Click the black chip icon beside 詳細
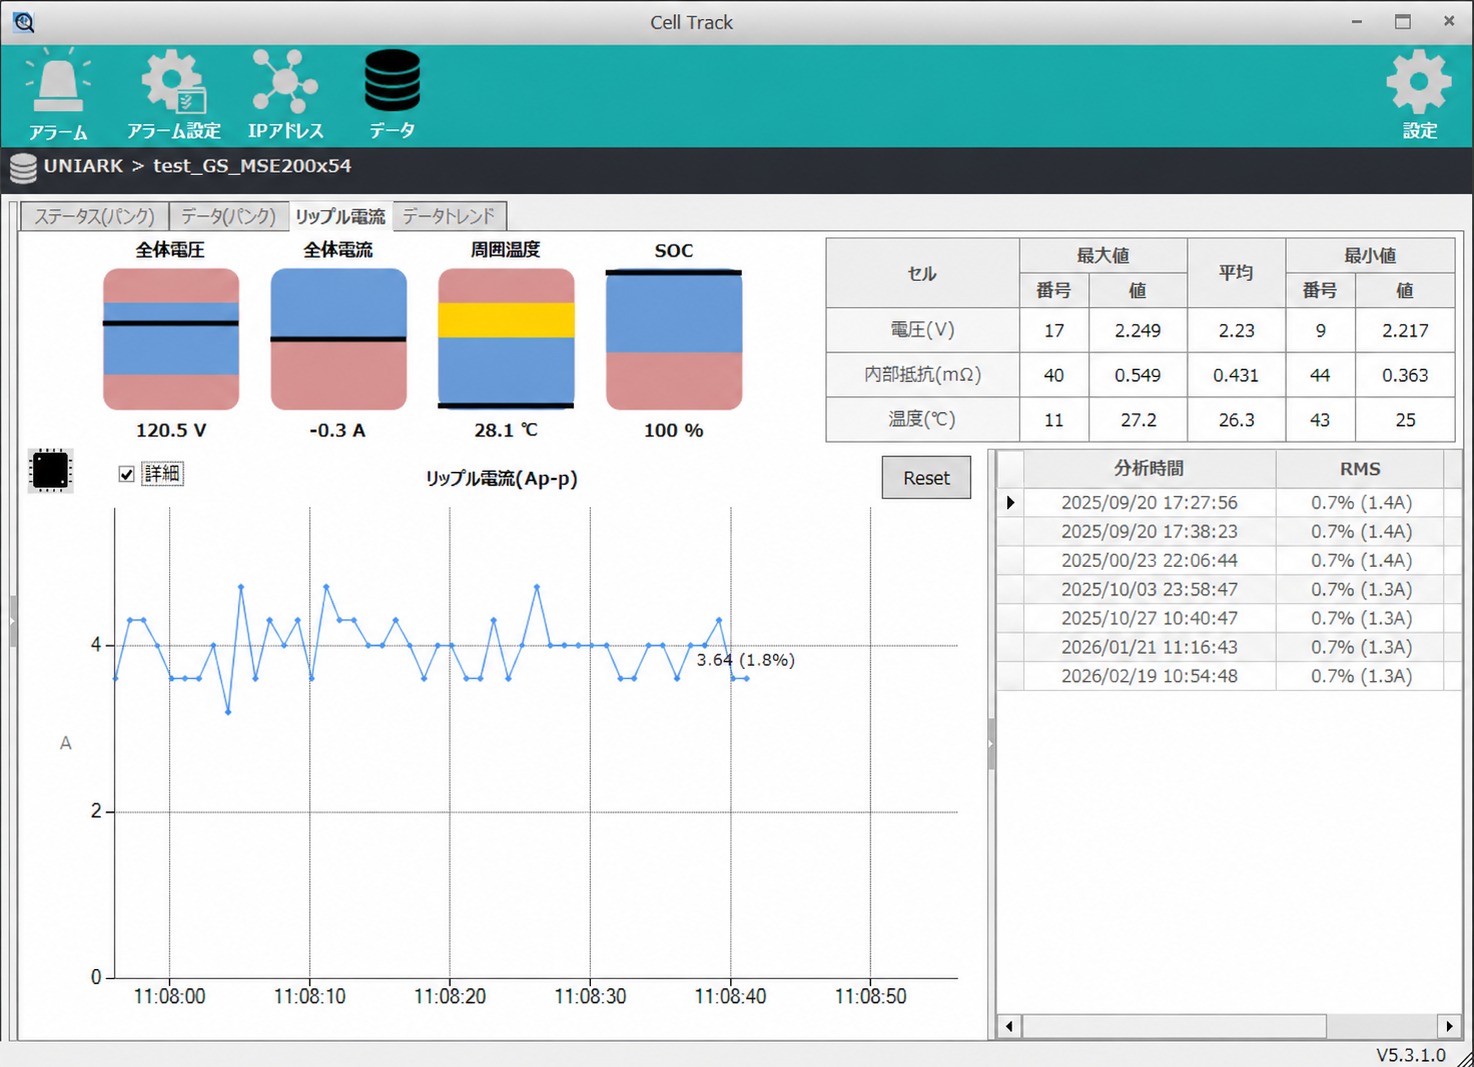The height and width of the screenshot is (1067, 1474). click(50, 470)
